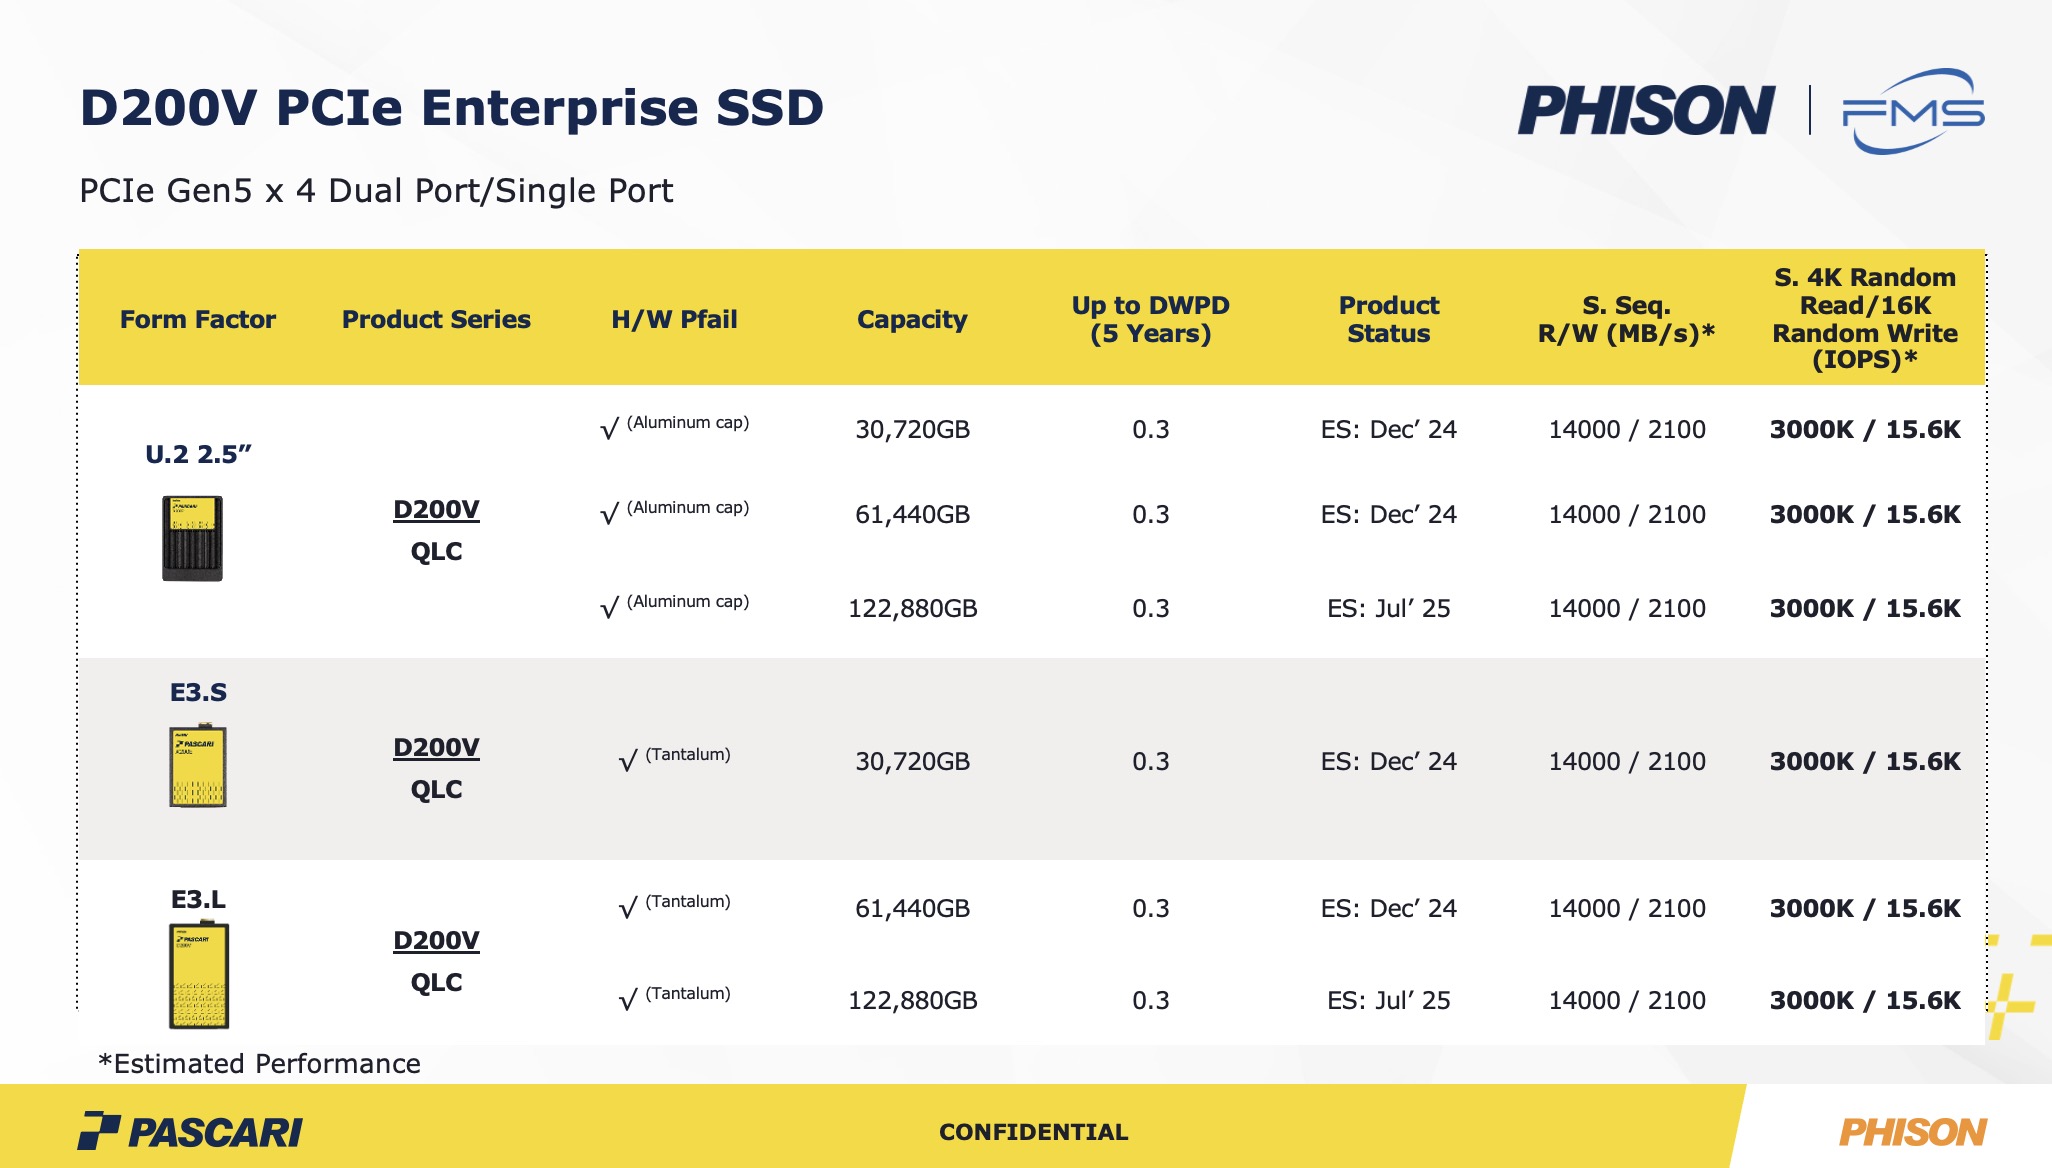
Task: Click the FMS logo in the header
Action: click(1913, 111)
